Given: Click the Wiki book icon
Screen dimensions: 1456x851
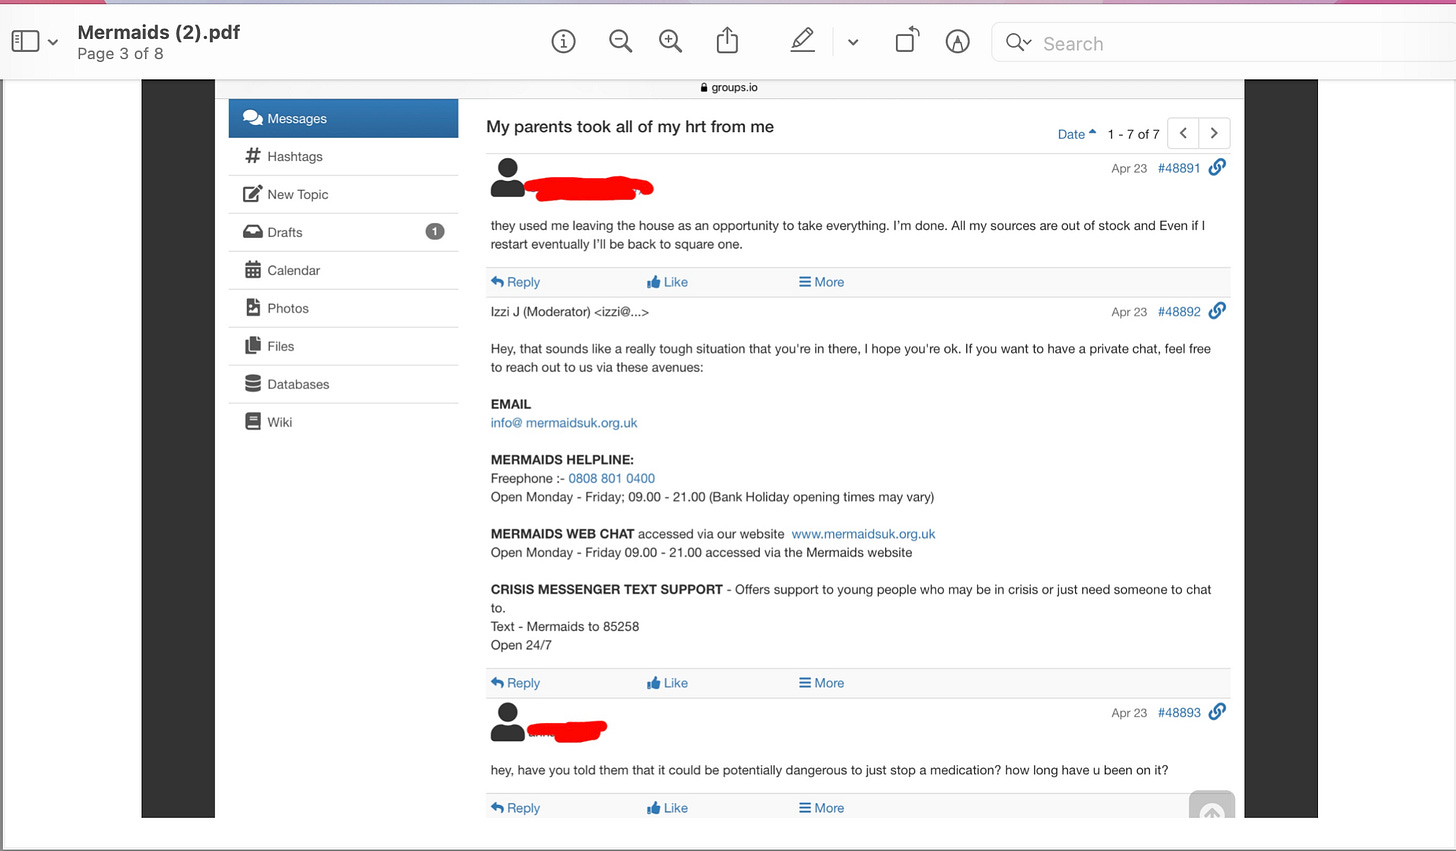Looking at the screenshot, I should tap(253, 422).
